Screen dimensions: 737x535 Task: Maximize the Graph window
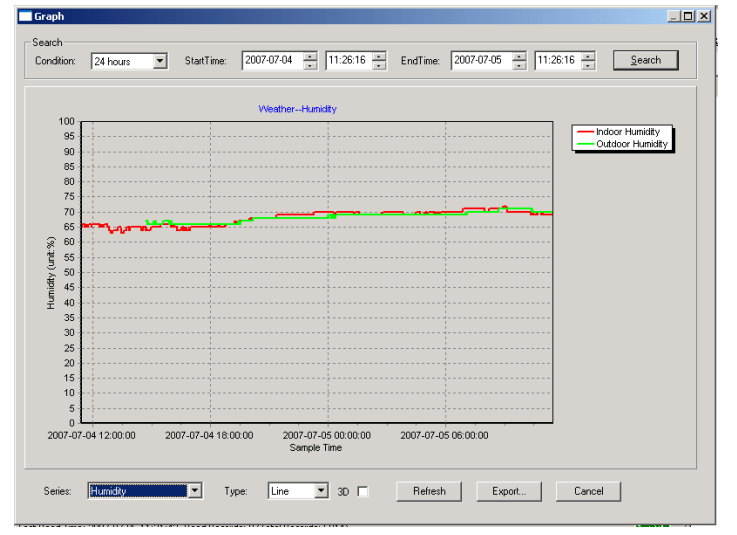point(688,16)
